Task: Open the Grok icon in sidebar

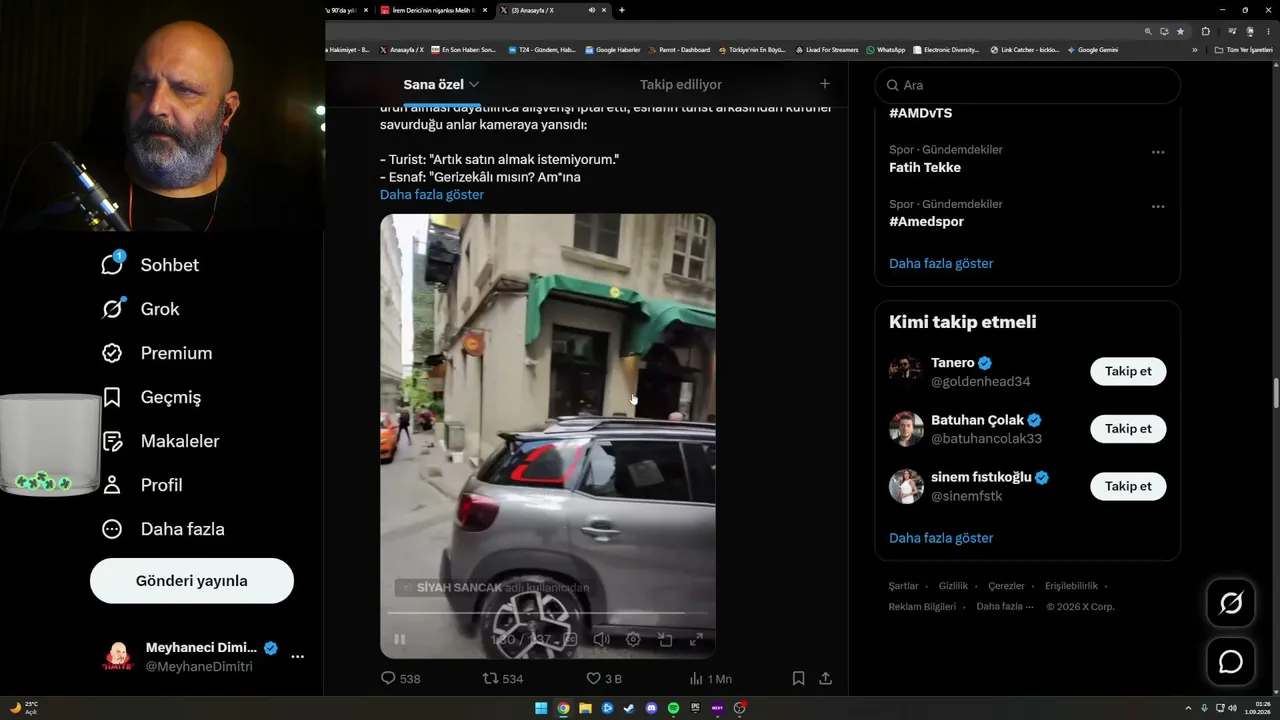Action: coord(112,309)
